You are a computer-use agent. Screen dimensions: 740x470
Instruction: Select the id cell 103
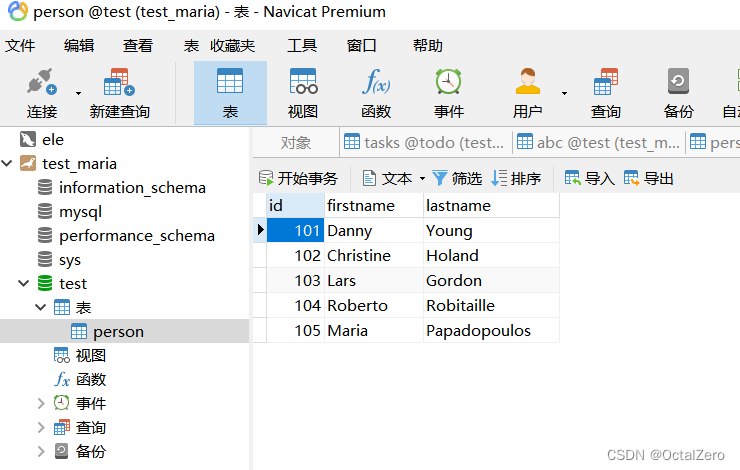pos(295,280)
